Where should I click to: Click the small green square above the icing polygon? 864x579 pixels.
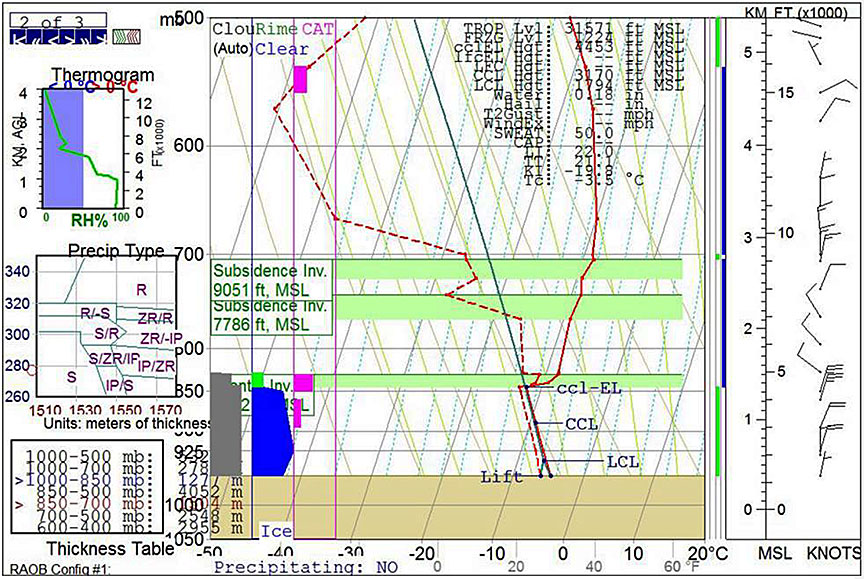(x=258, y=380)
